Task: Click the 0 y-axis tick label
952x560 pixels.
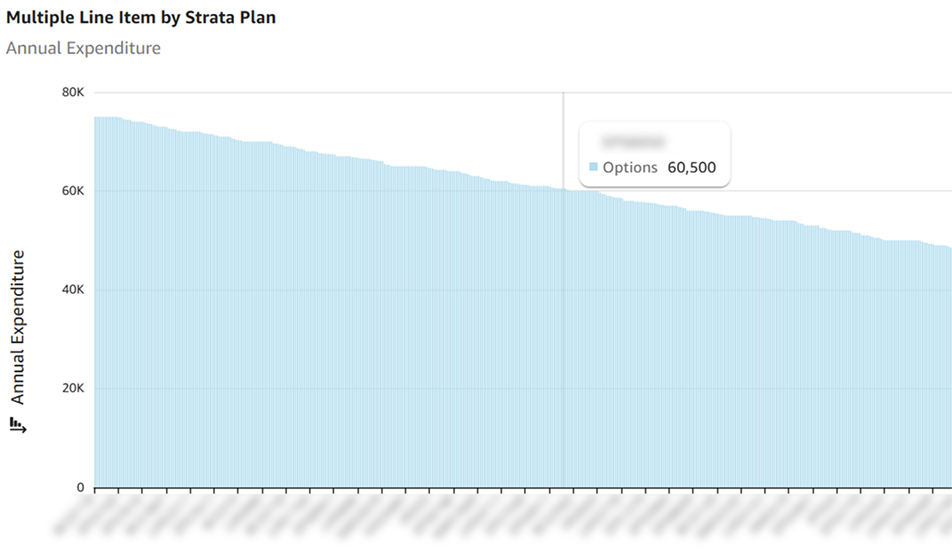Action: (x=80, y=488)
